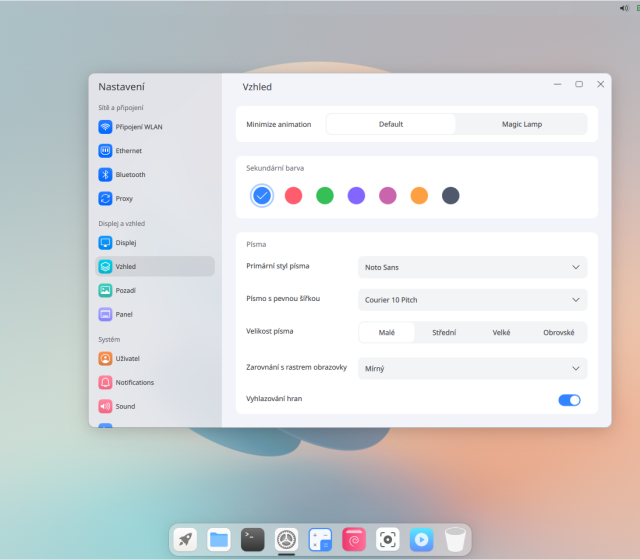Screen dimensions: 640x560
Task: Open the Připojení WLAN settings icon
Action: click(105, 127)
